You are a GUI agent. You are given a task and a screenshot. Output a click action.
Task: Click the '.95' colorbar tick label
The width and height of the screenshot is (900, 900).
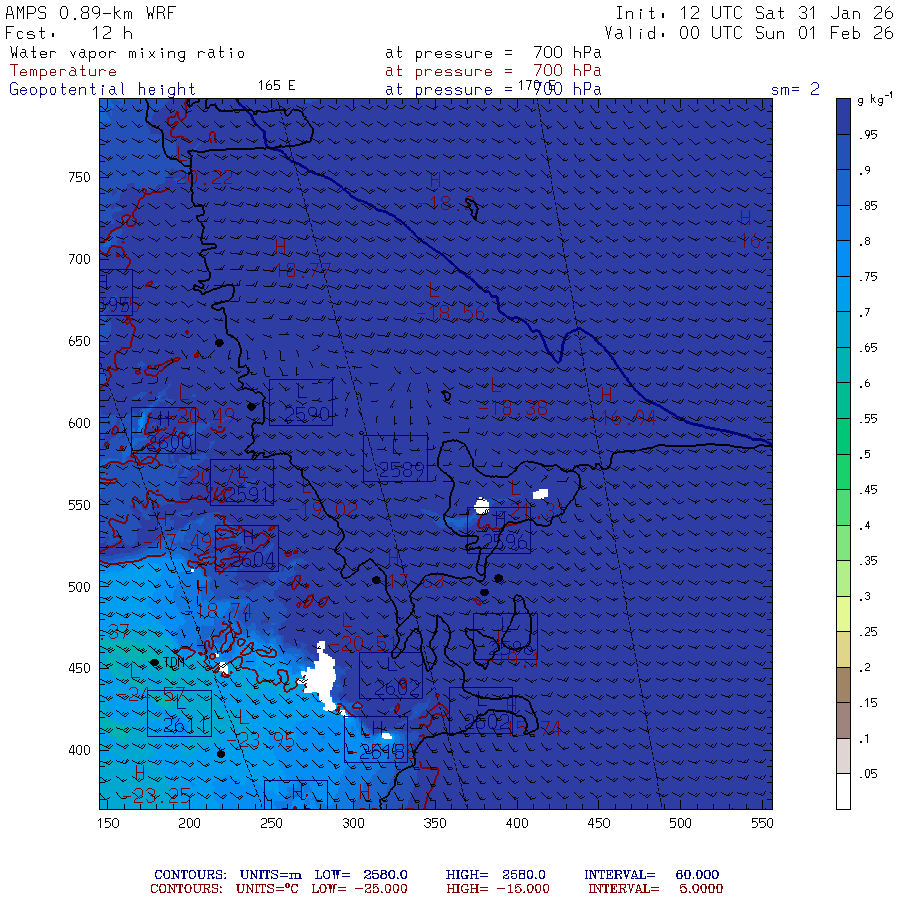tap(868, 135)
